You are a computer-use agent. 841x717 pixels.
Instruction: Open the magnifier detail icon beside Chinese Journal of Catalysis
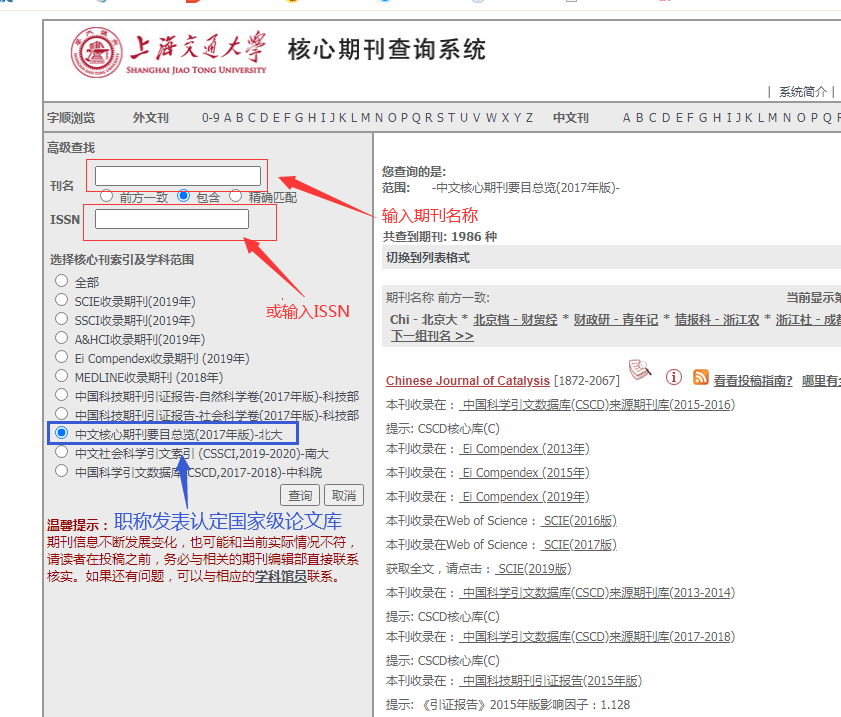pyautogui.click(x=640, y=369)
